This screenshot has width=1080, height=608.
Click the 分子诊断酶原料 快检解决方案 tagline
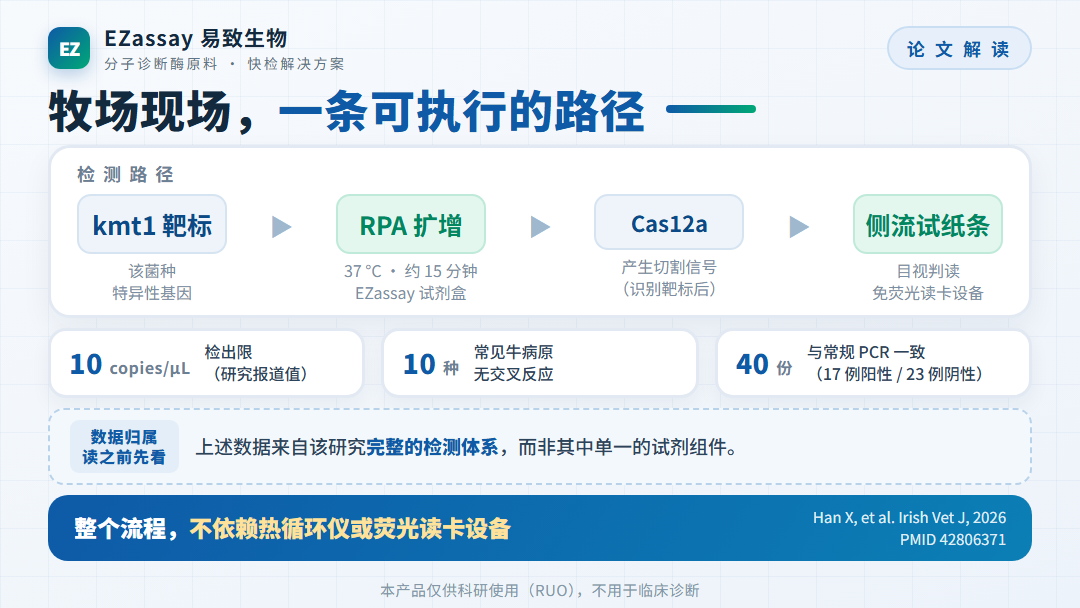coord(225,64)
